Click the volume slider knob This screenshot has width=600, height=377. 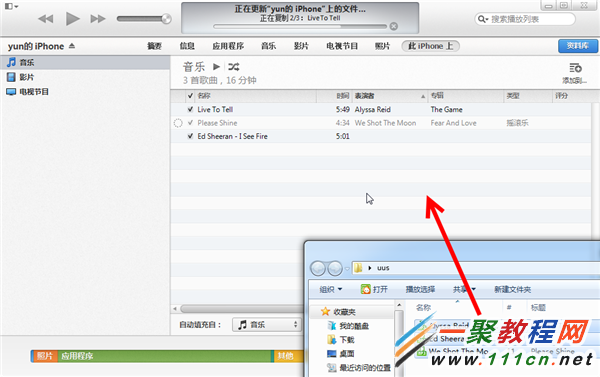(166, 19)
